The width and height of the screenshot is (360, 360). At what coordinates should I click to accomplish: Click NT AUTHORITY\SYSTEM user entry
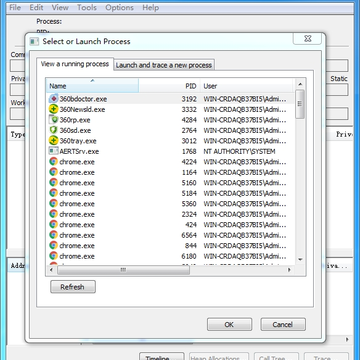coord(239,151)
